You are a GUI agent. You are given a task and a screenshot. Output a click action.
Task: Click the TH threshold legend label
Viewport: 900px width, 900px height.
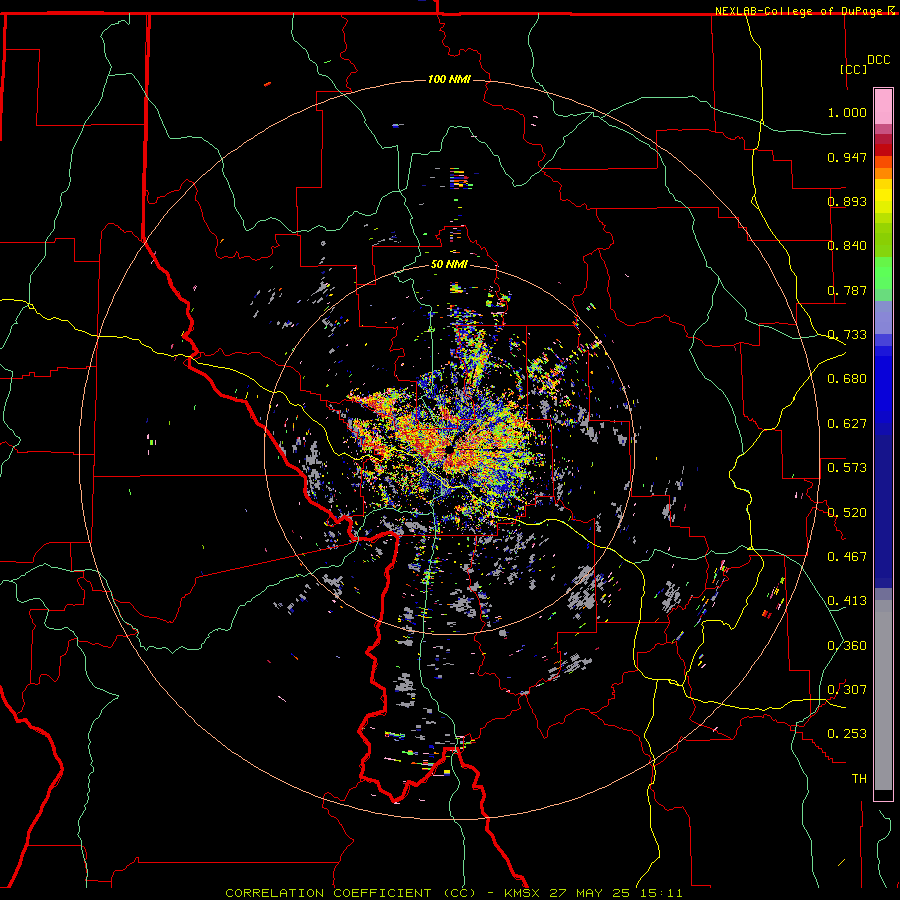859,779
